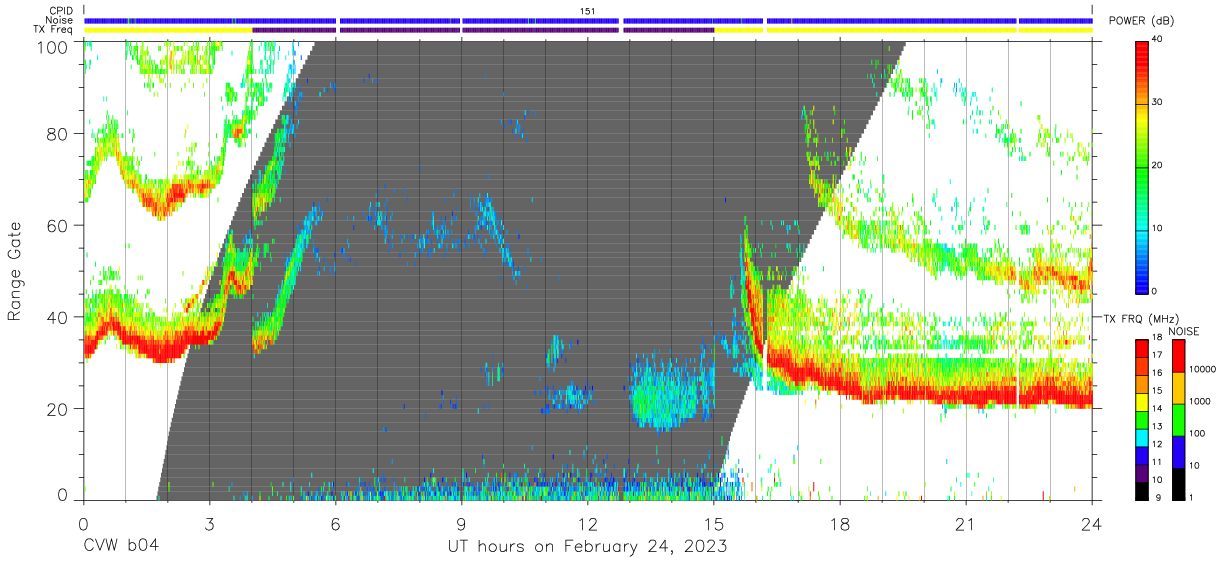Click the 9 tick on the UT hours axis
The width and height of the screenshot is (1228, 567).
click(x=462, y=523)
